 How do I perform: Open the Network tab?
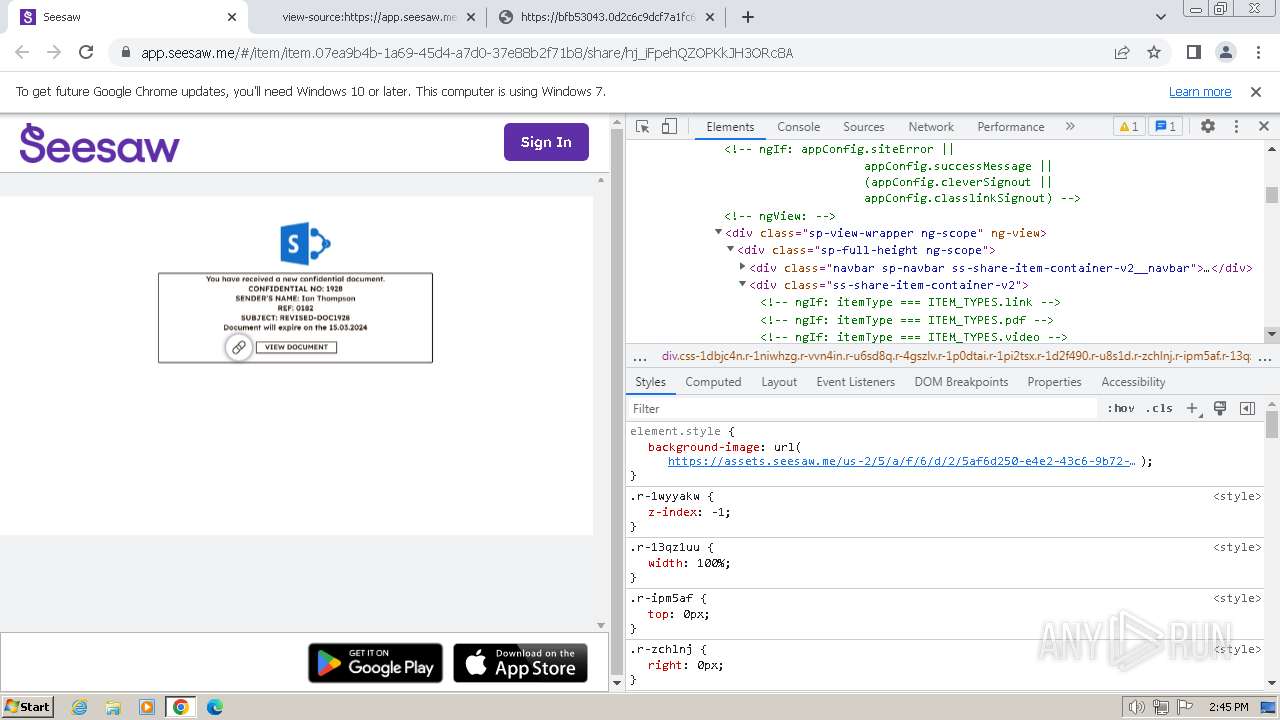931,127
